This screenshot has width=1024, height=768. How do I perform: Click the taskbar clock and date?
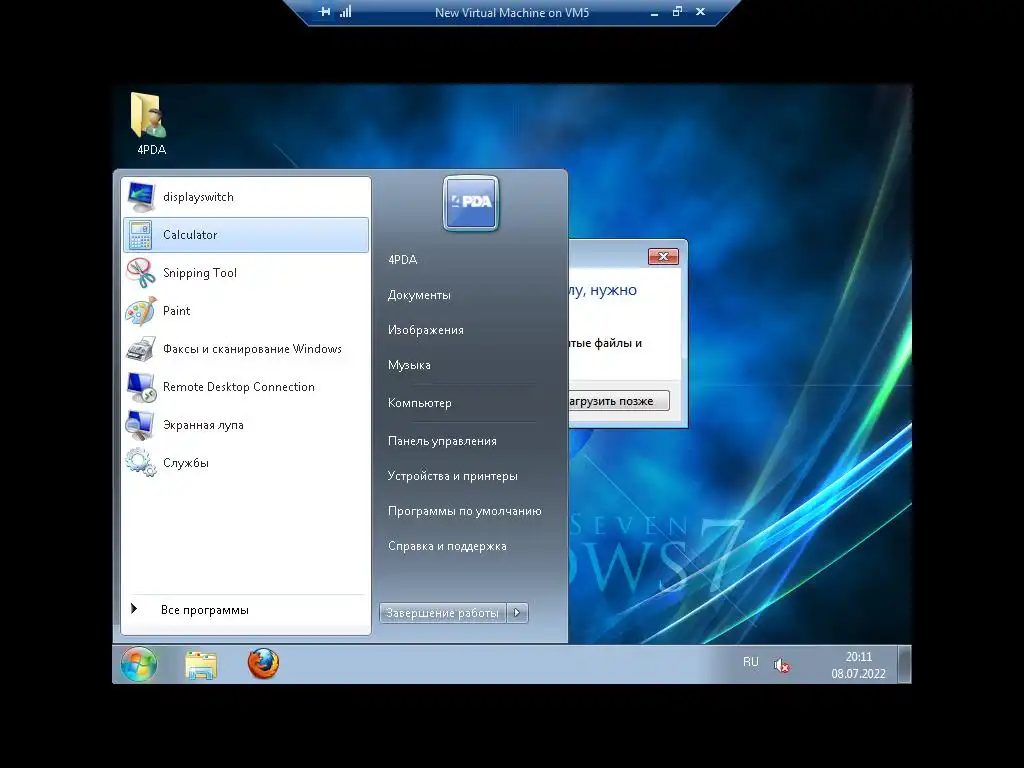point(858,665)
